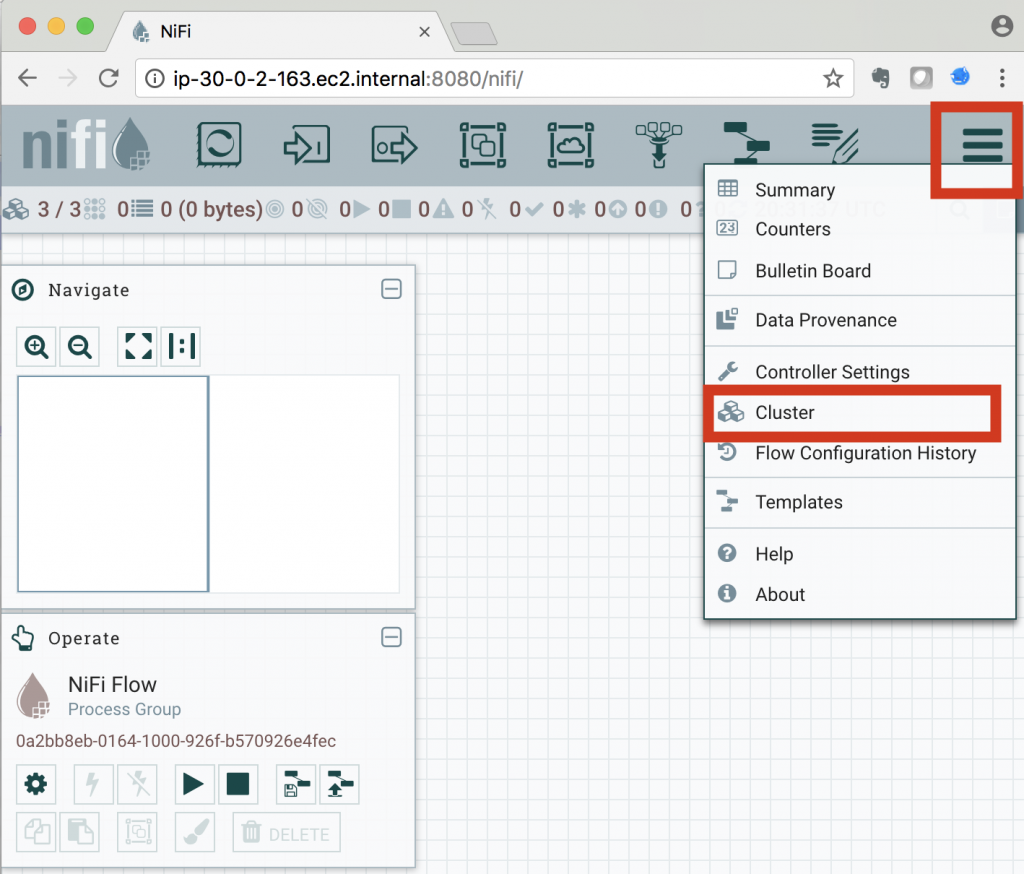1024x874 pixels.
Task: Disable components using the crossed lightning icon
Action: point(137,784)
